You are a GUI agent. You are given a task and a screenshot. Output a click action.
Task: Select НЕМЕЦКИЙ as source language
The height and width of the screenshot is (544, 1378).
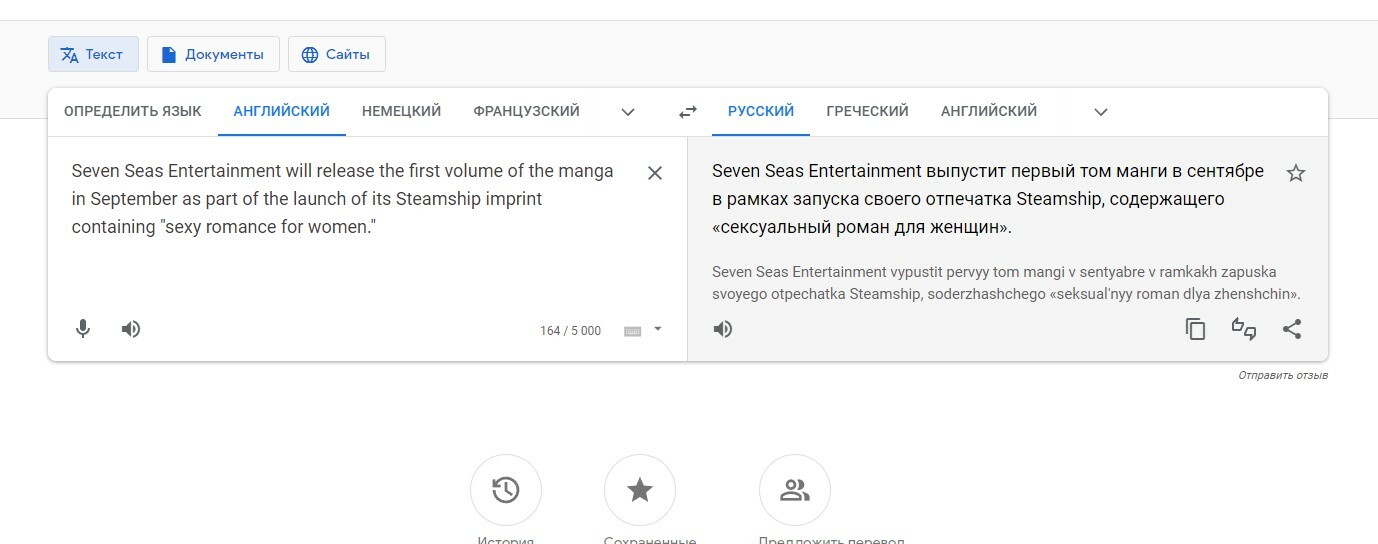401,112
